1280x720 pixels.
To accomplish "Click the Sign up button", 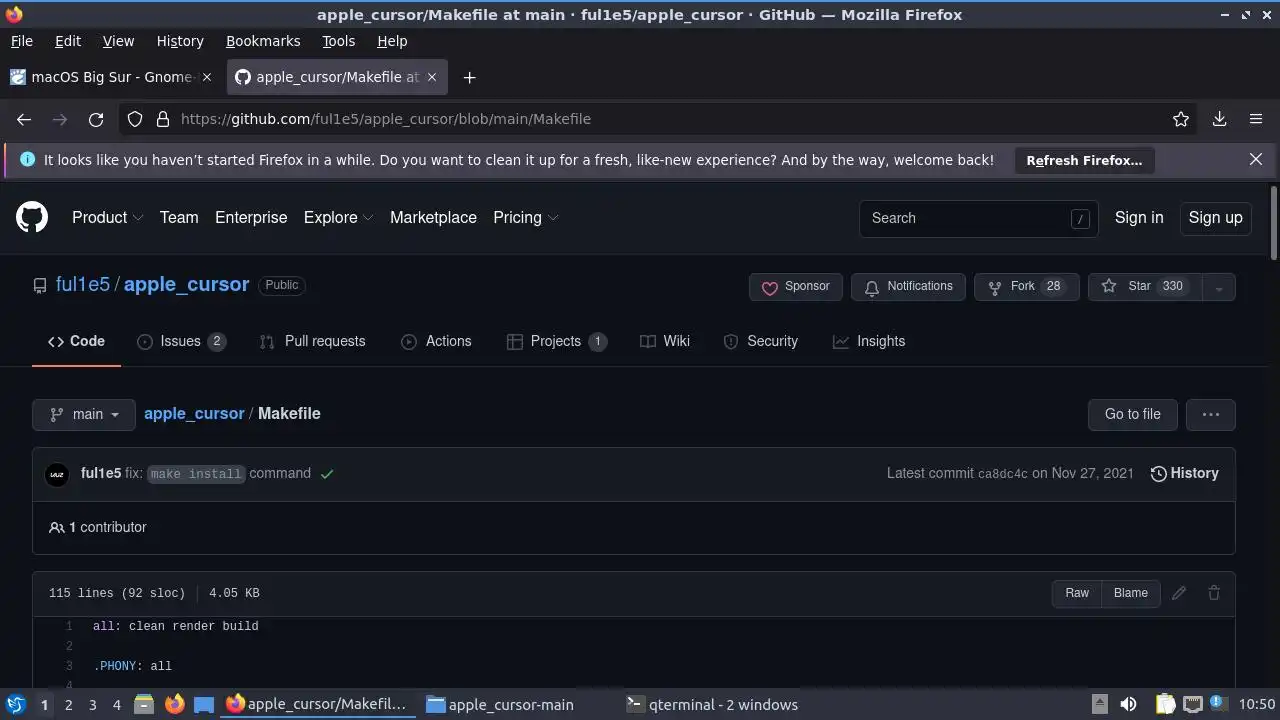I will [x=1215, y=217].
